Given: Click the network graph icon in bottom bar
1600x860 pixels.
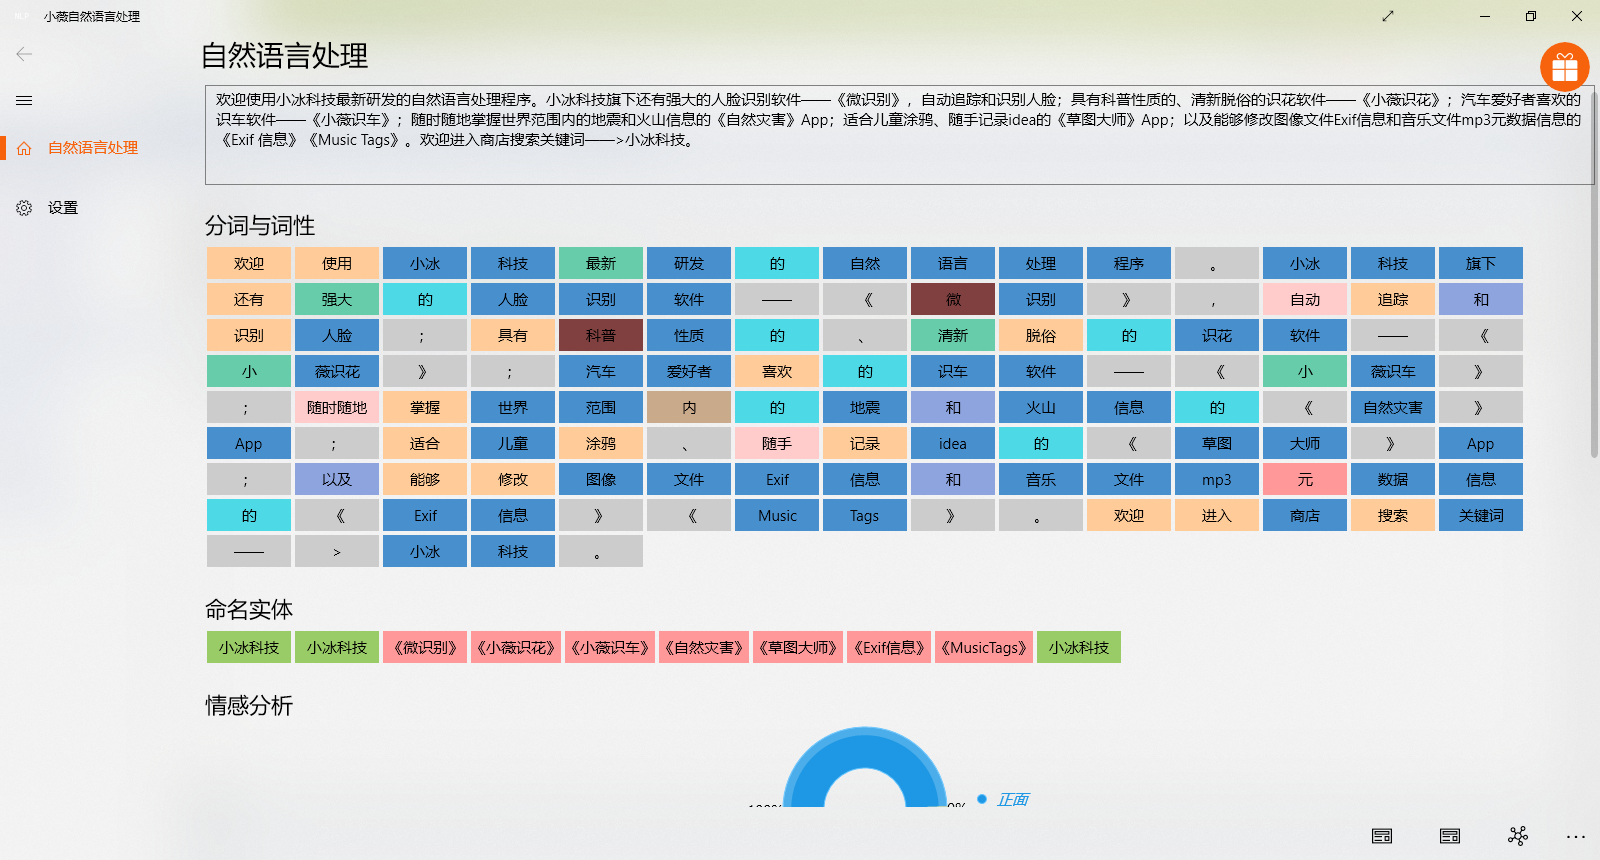Looking at the screenshot, I should [1518, 836].
